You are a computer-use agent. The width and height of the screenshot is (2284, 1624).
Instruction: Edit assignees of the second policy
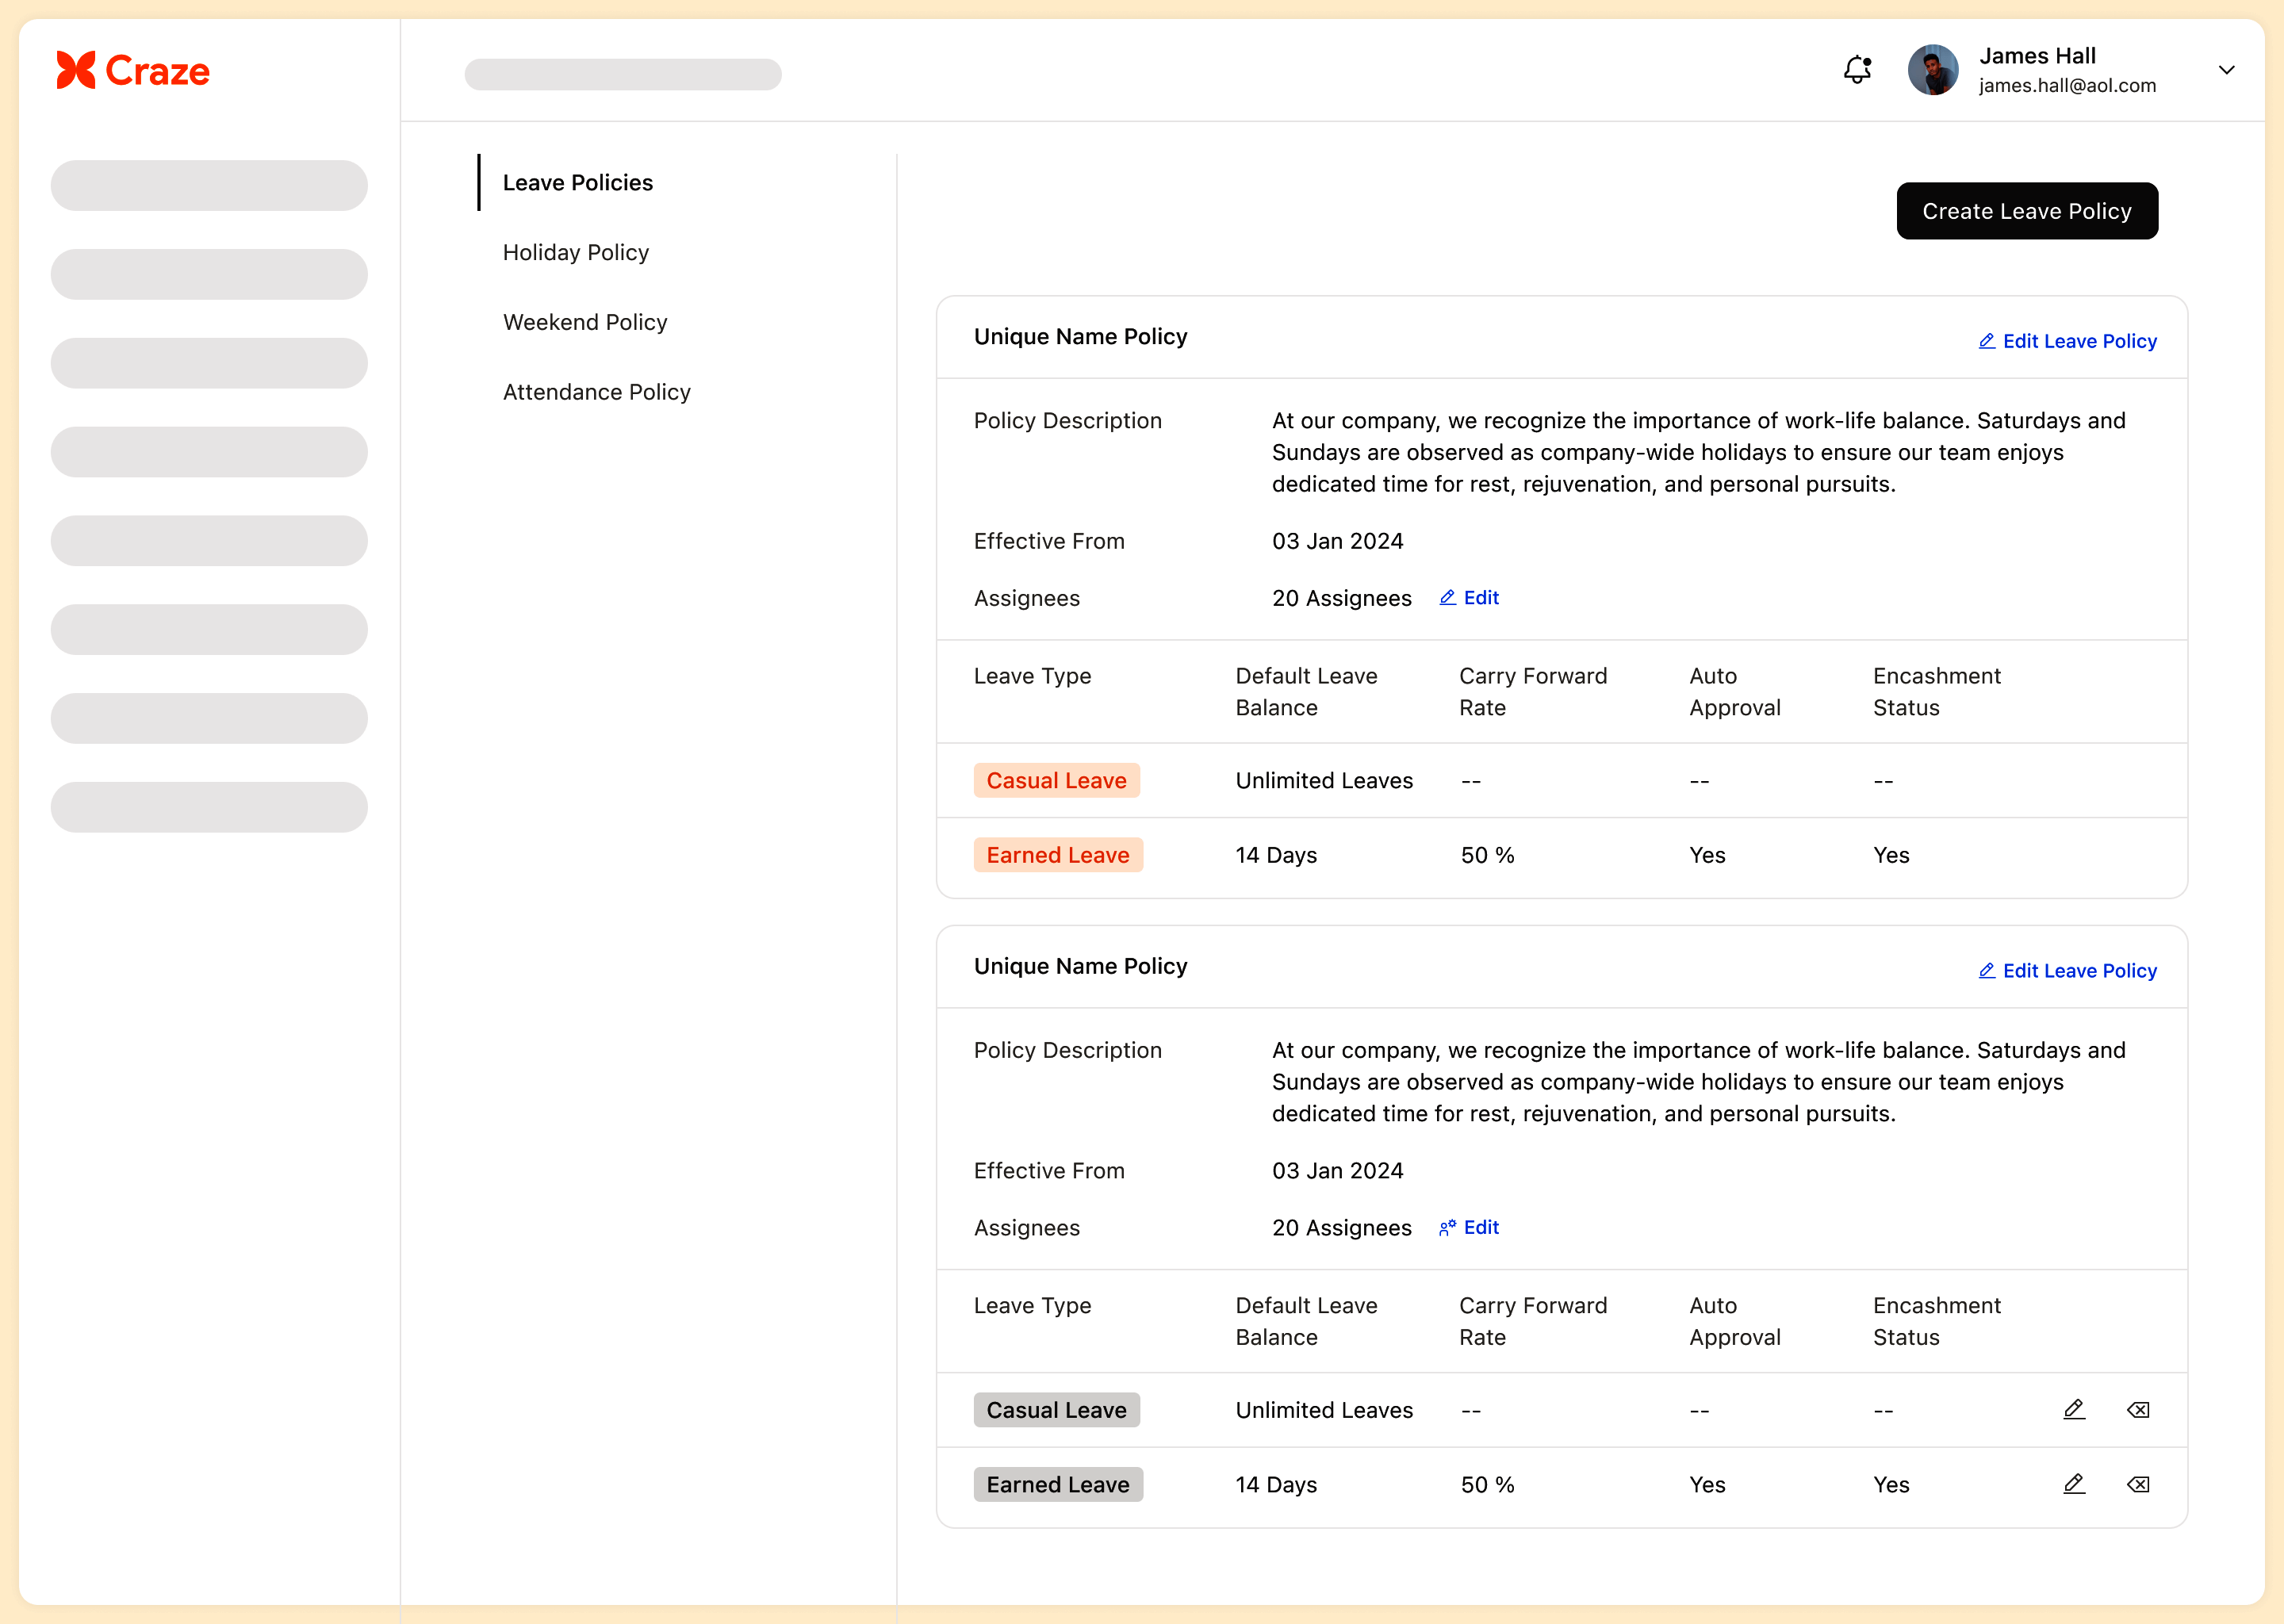point(1469,1227)
